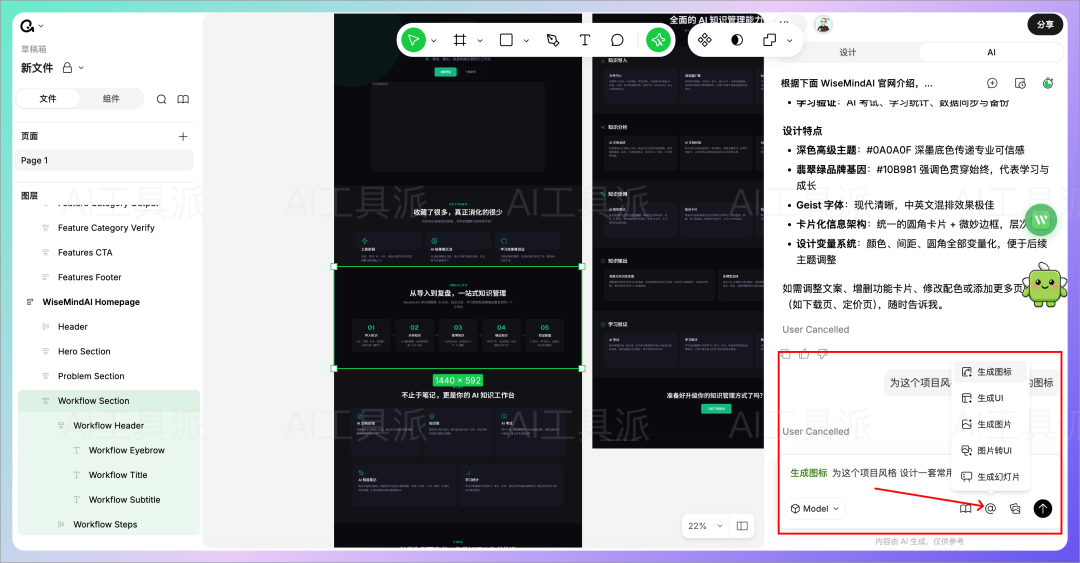Open the app logo menu
The image size is (1080, 563).
pos(27,26)
